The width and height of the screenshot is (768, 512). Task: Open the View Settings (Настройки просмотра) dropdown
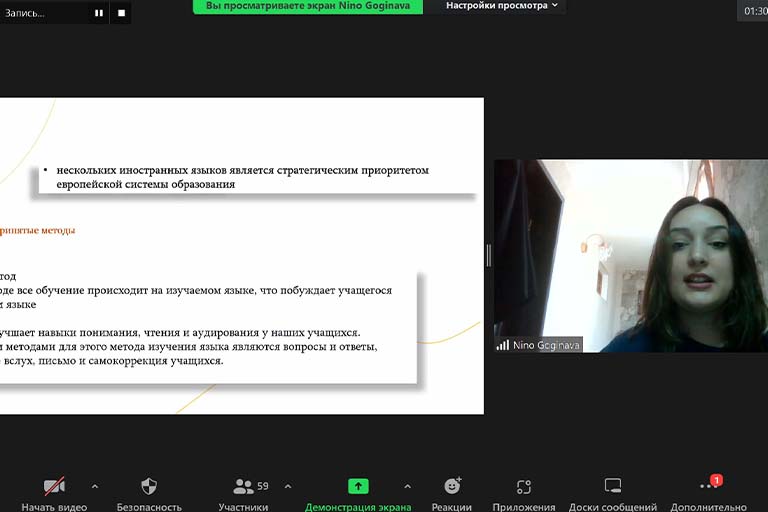(x=501, y=6)
